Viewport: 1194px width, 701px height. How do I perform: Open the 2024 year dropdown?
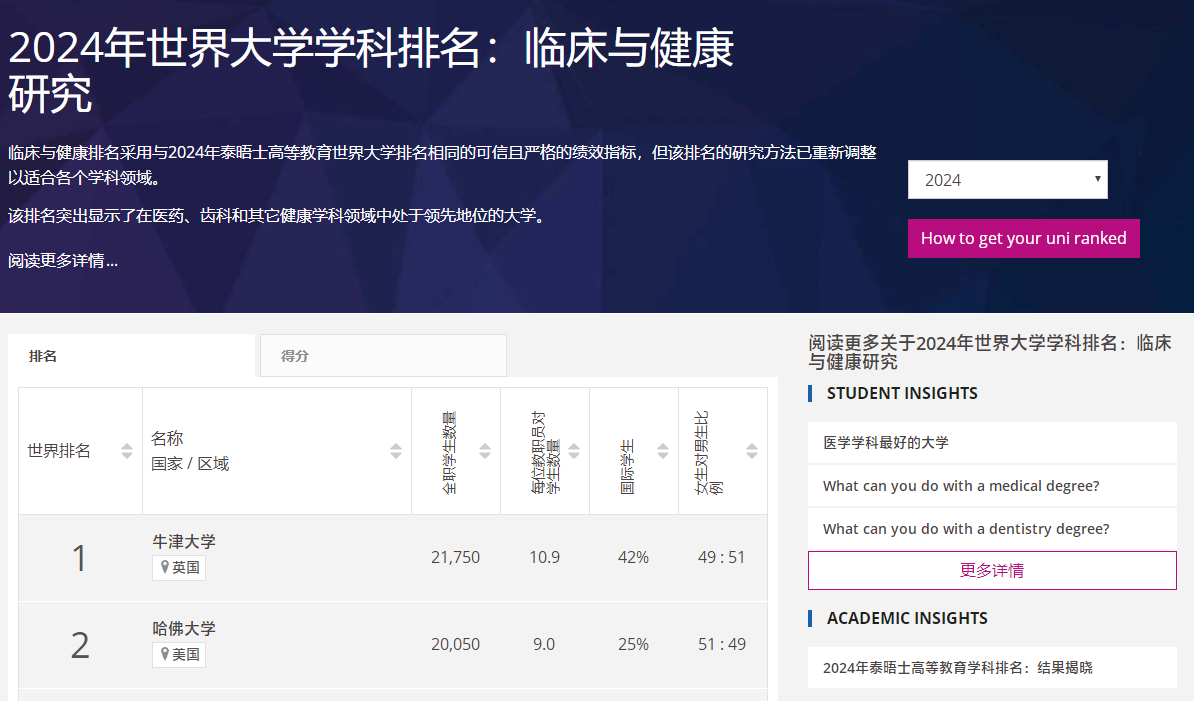tap(1007, 180)
